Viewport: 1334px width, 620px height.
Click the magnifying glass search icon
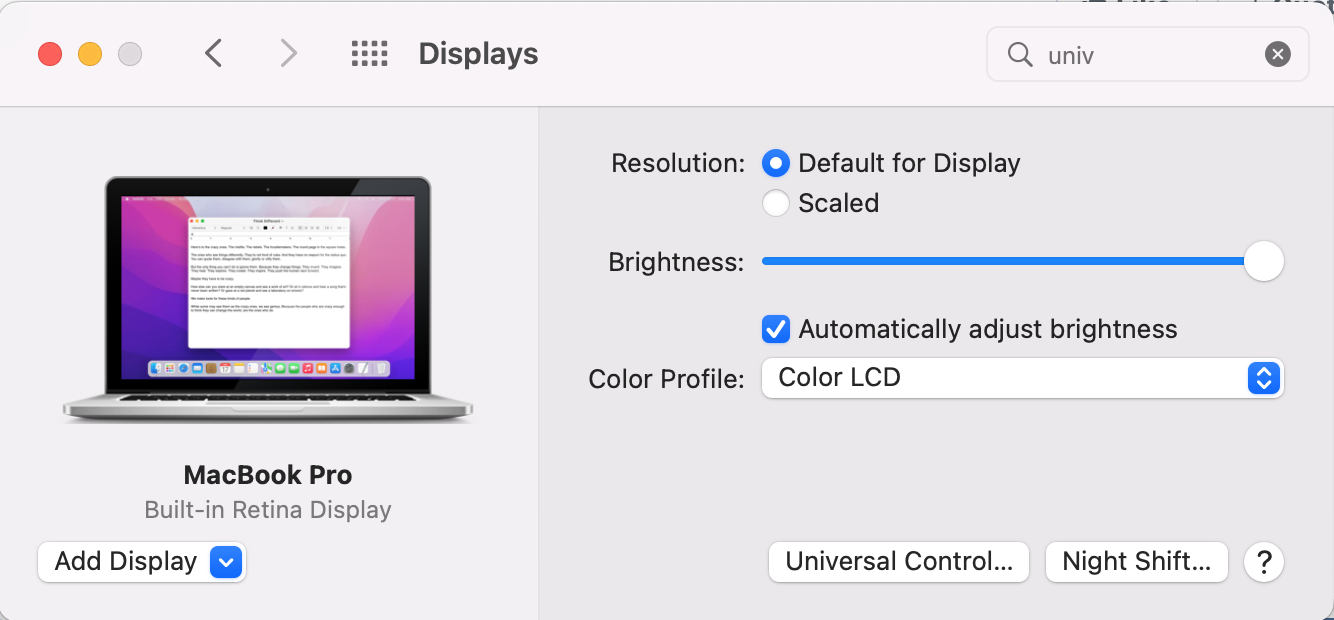point(1020,54)
